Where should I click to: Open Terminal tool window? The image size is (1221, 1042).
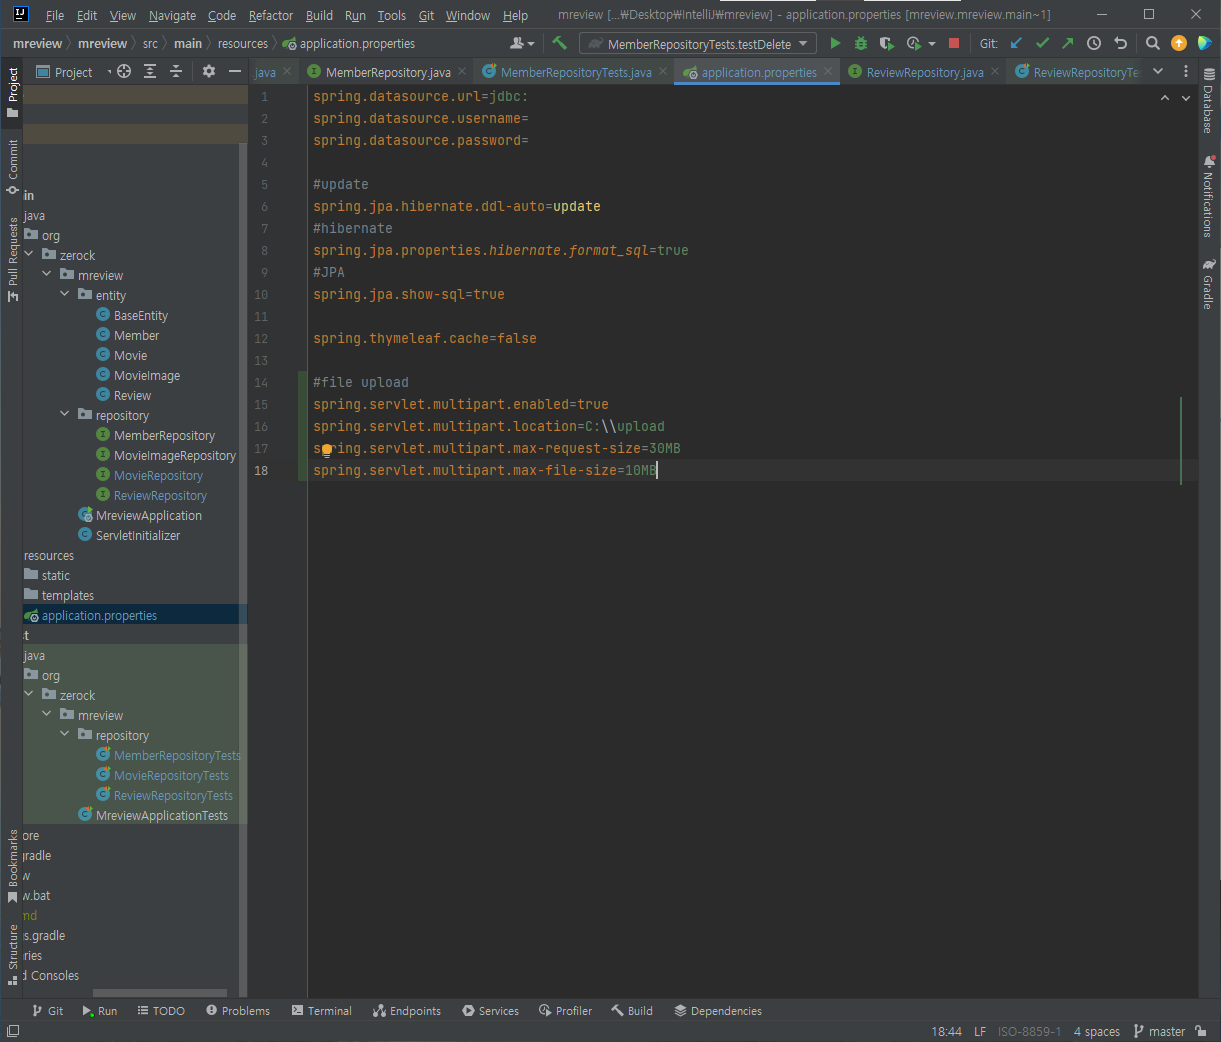tap(321, 1011)
